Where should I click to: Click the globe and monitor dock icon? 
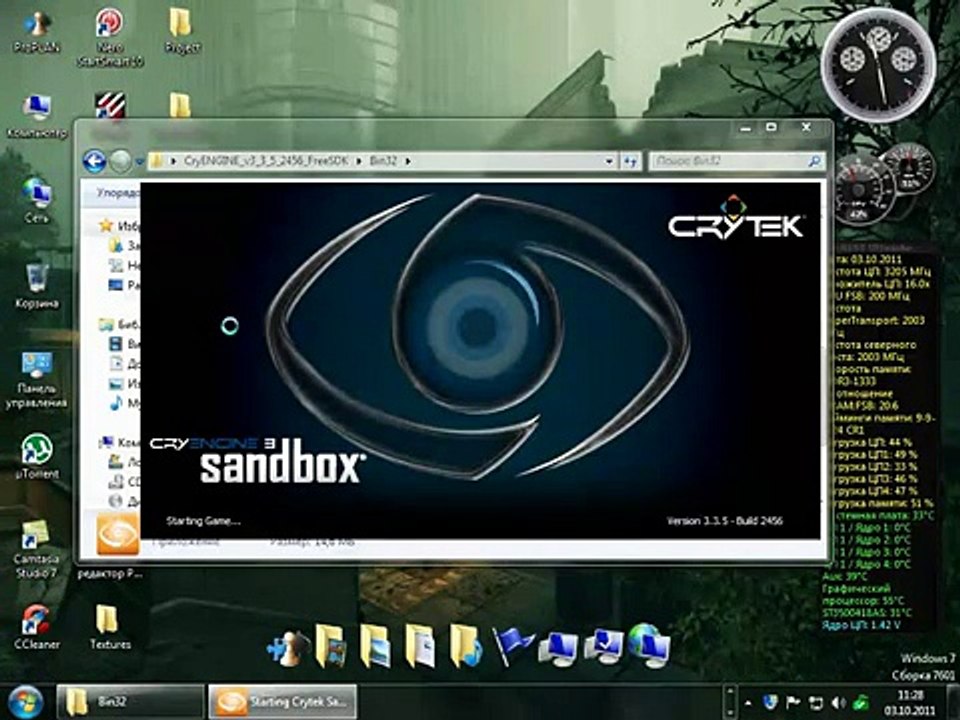(648, 645)
